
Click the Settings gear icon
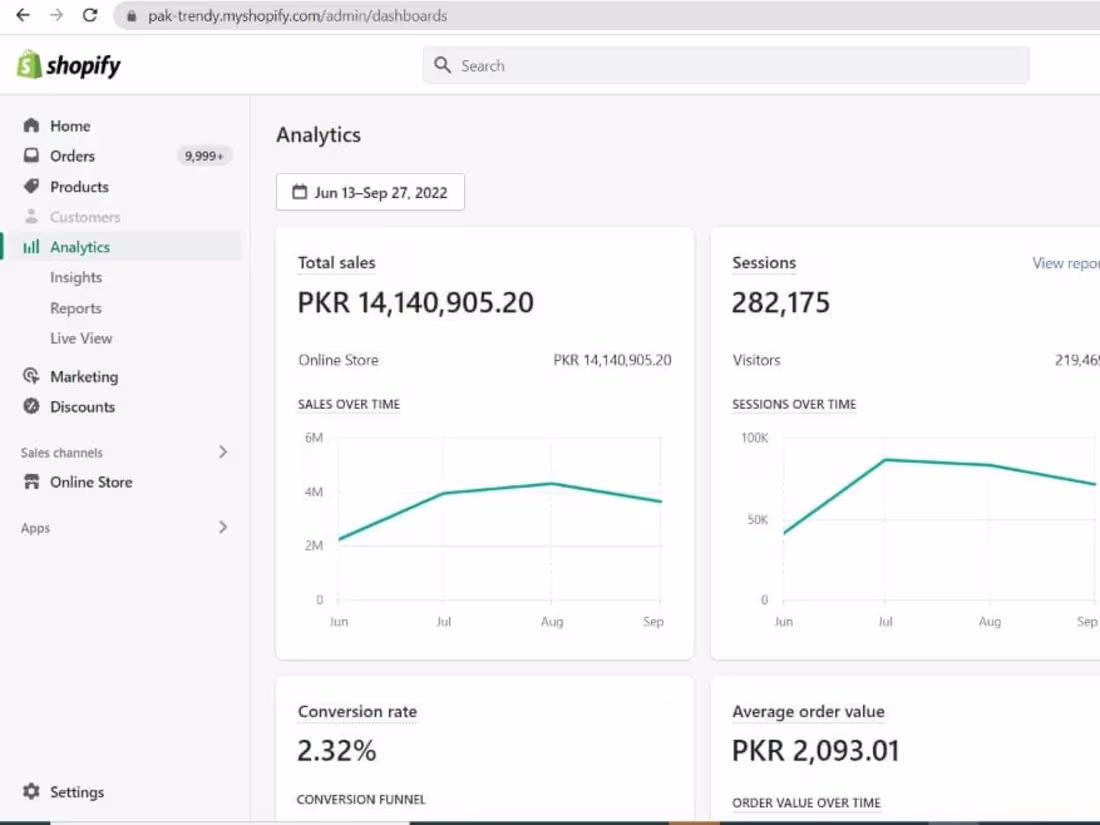point(31,791)
